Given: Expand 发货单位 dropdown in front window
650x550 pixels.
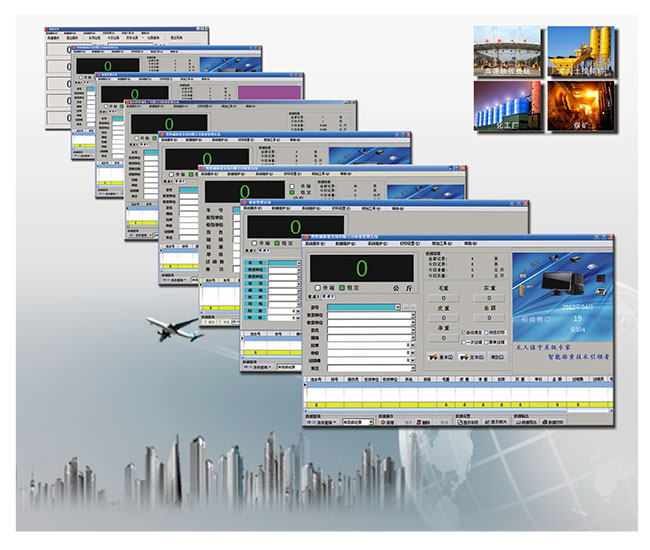Looking at the screenshot, I should [413, 315].
